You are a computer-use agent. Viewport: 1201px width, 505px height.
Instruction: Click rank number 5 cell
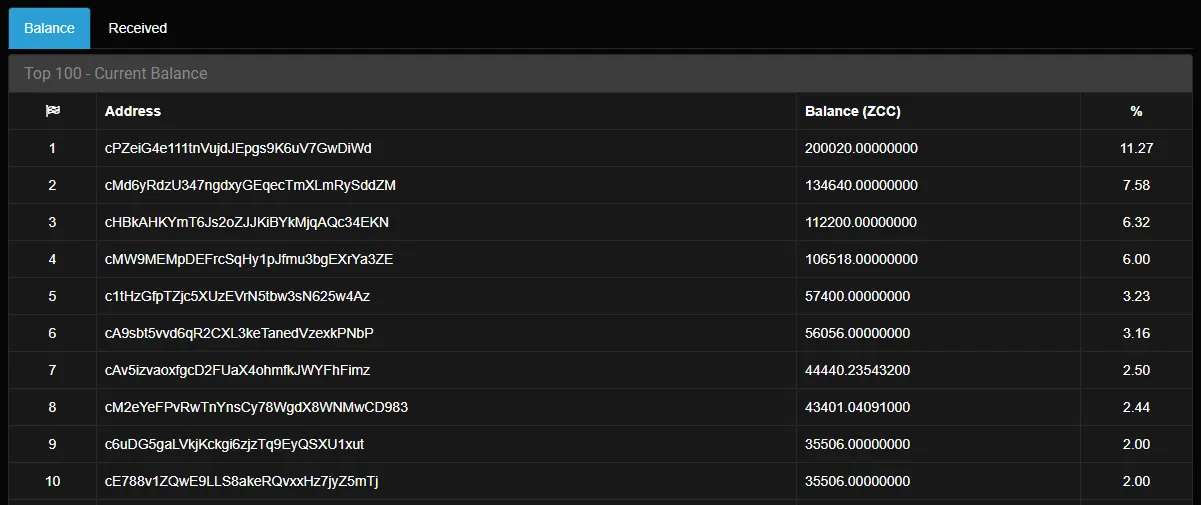pos(53,296)
